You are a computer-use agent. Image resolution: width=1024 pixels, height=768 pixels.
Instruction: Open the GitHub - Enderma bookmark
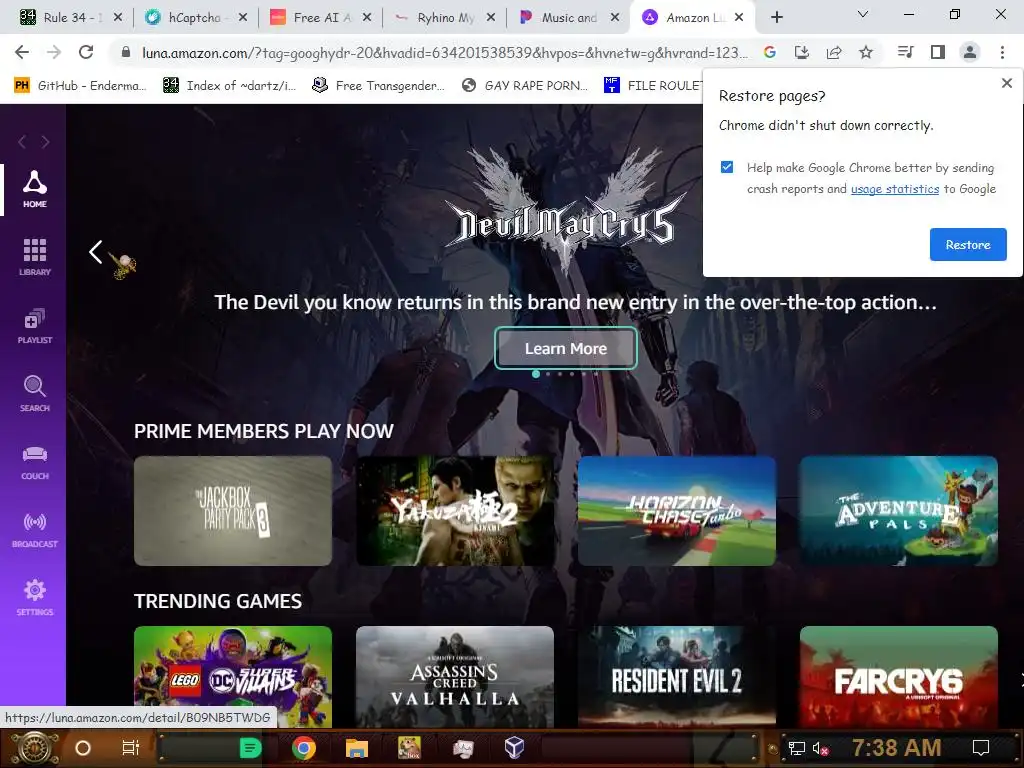coord(80,85)
